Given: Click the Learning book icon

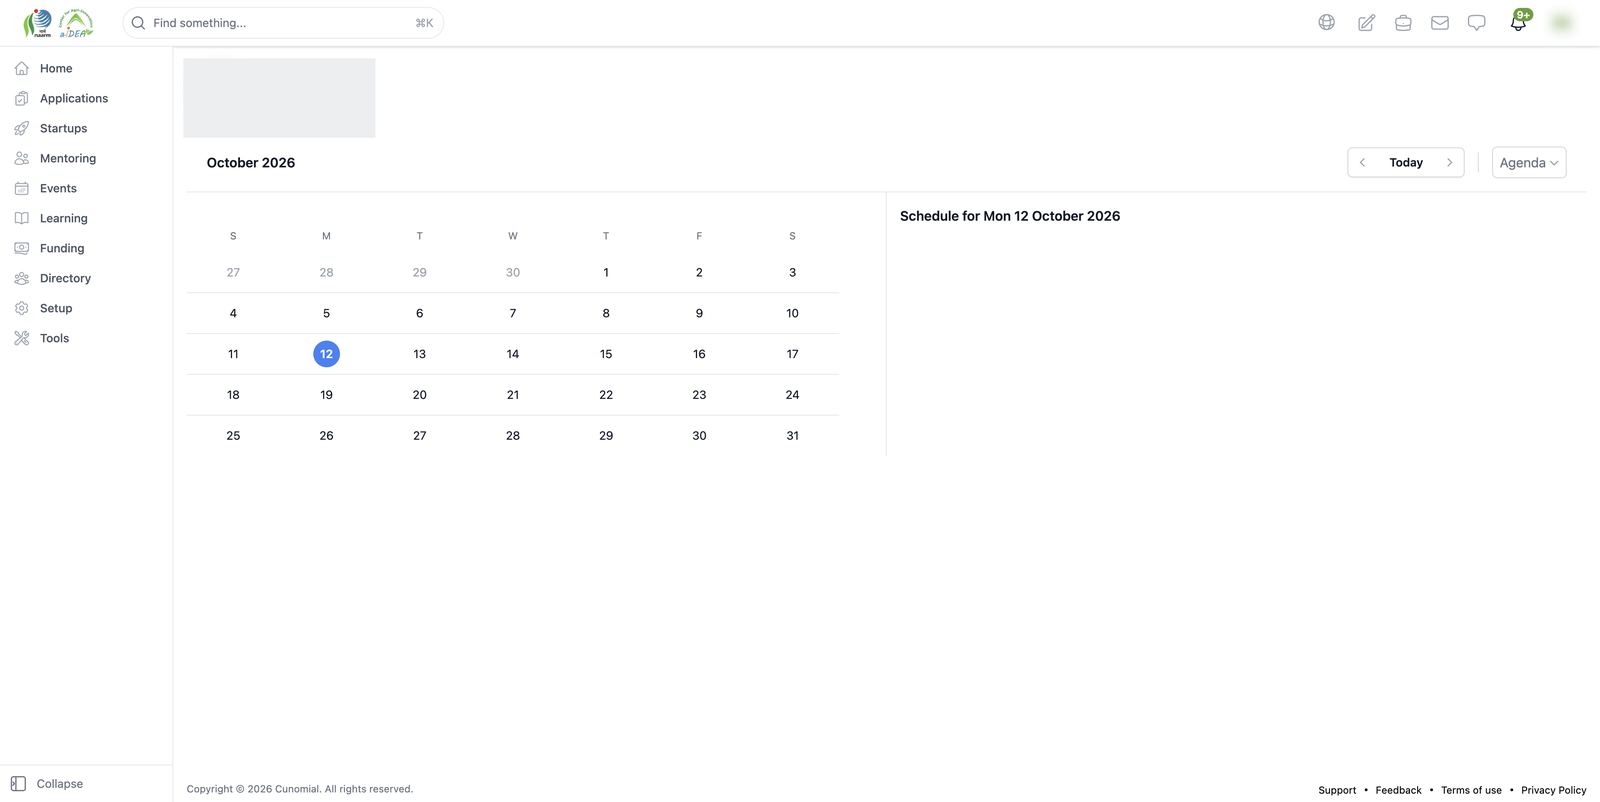Looking at the screenshot, I should (x=21, y=218).
